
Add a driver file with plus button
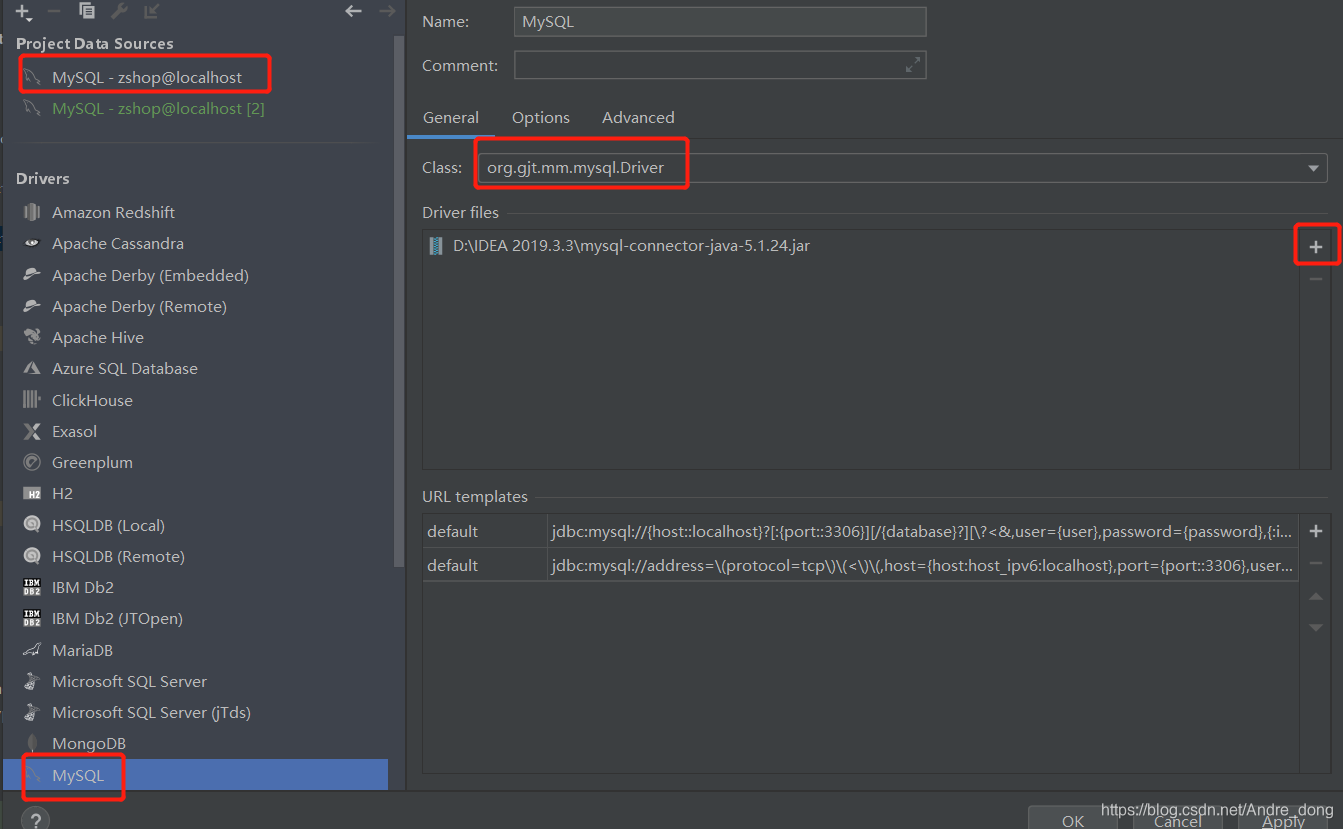[1316, 247]
